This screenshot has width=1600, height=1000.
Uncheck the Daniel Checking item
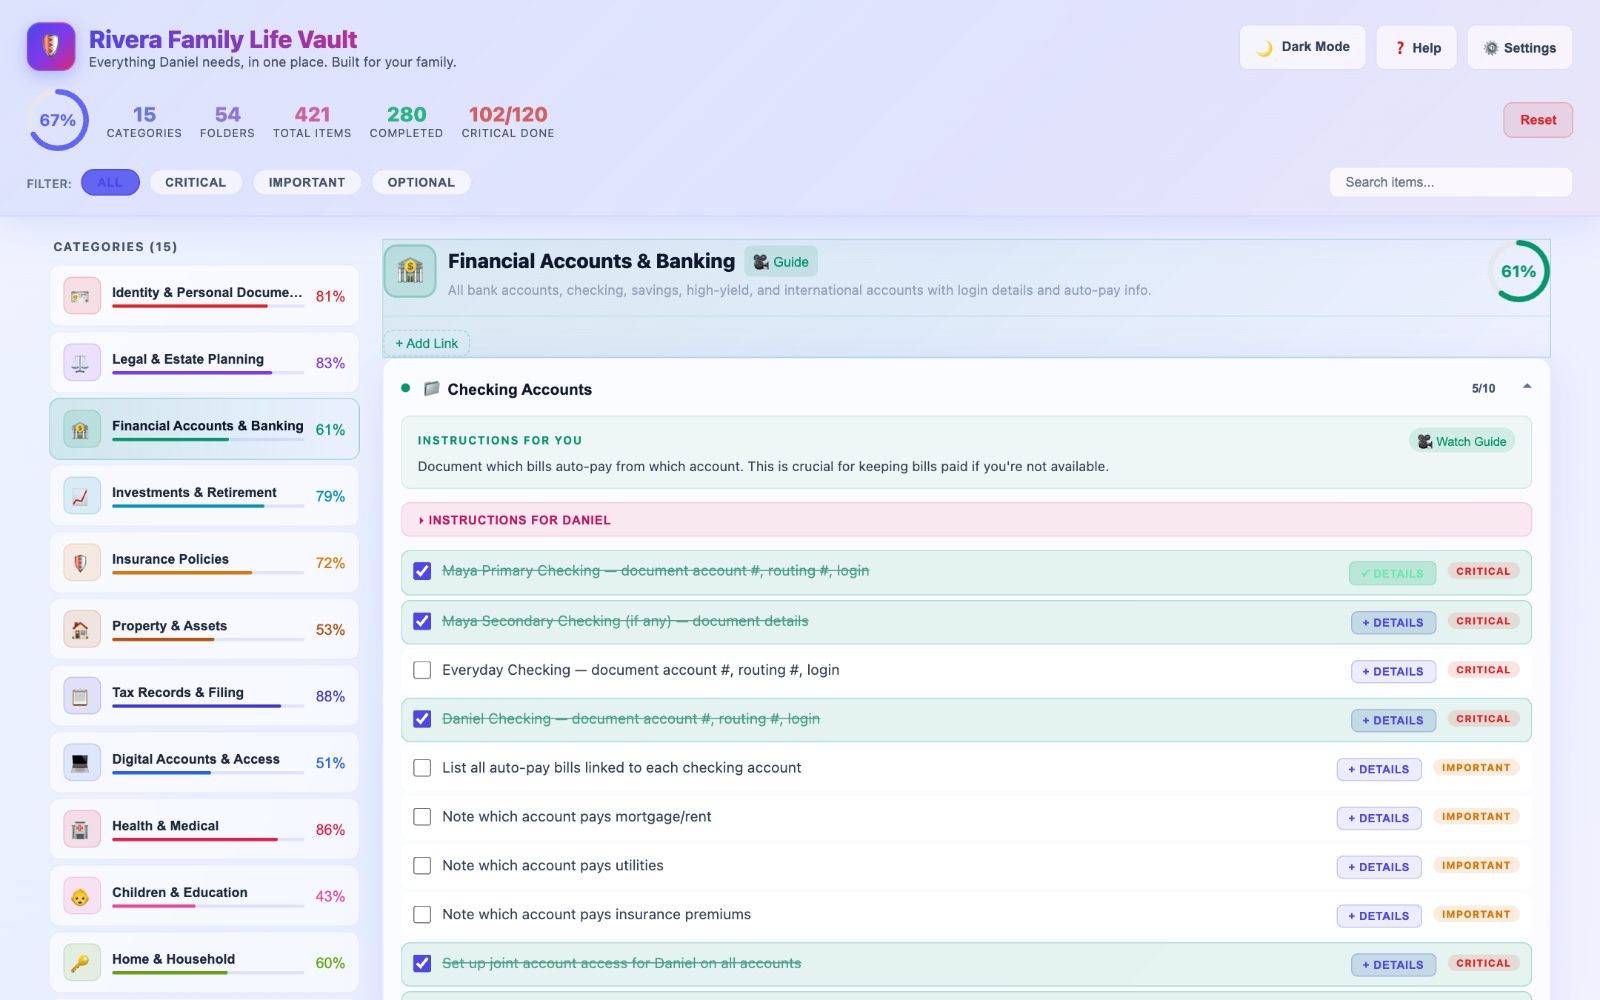tap(422, 719)
